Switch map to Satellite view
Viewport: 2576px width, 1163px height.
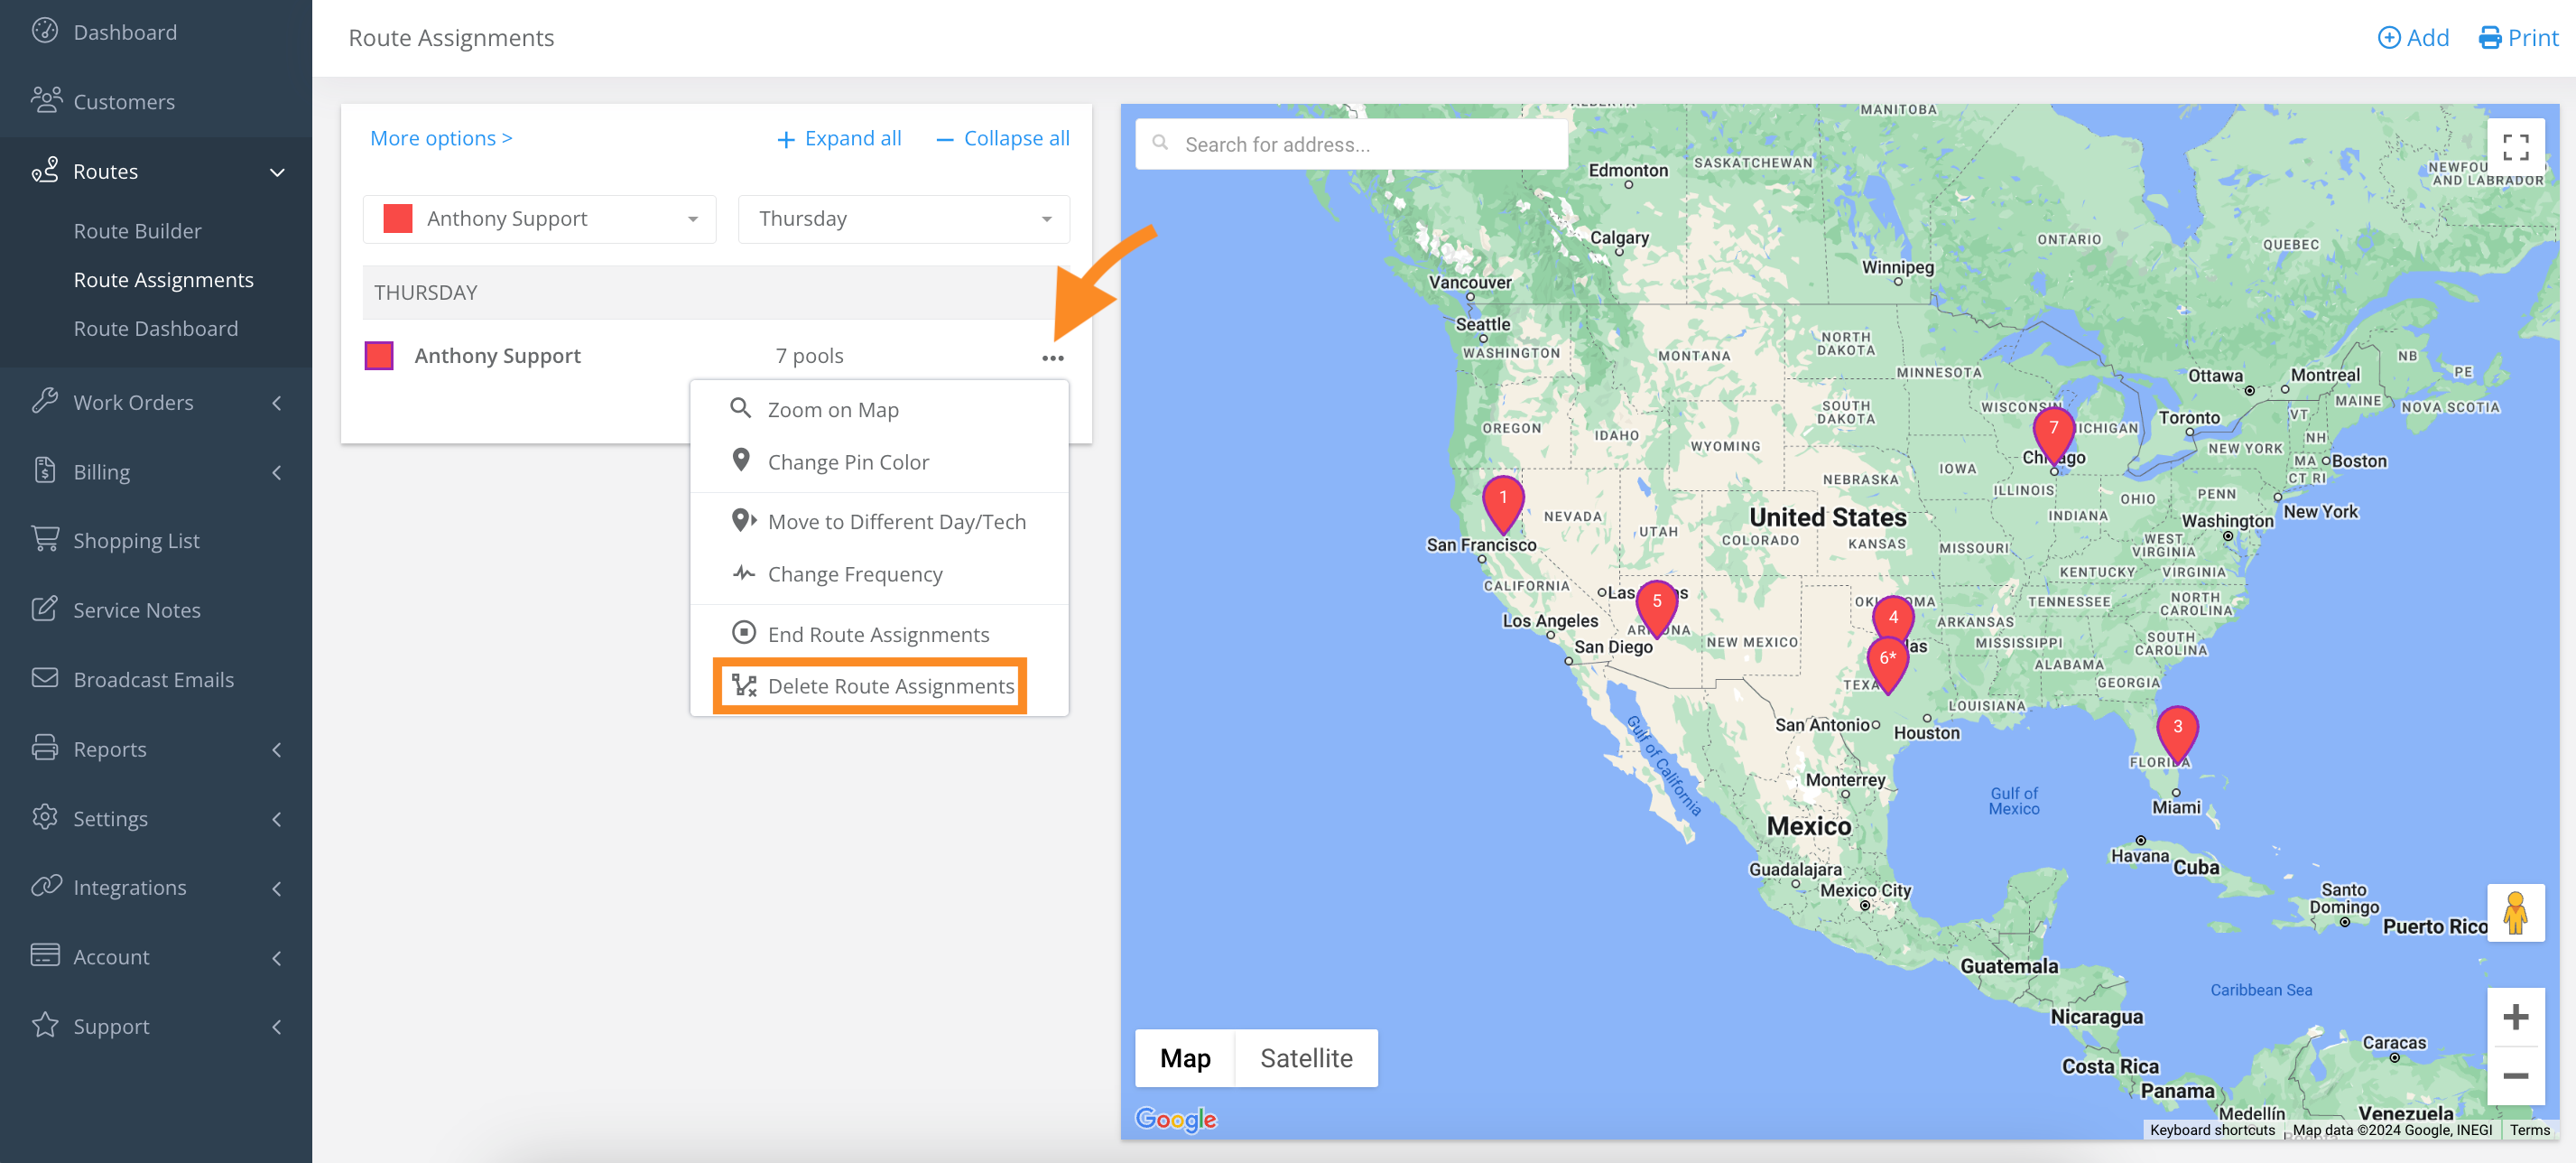pos(1305,1057)
